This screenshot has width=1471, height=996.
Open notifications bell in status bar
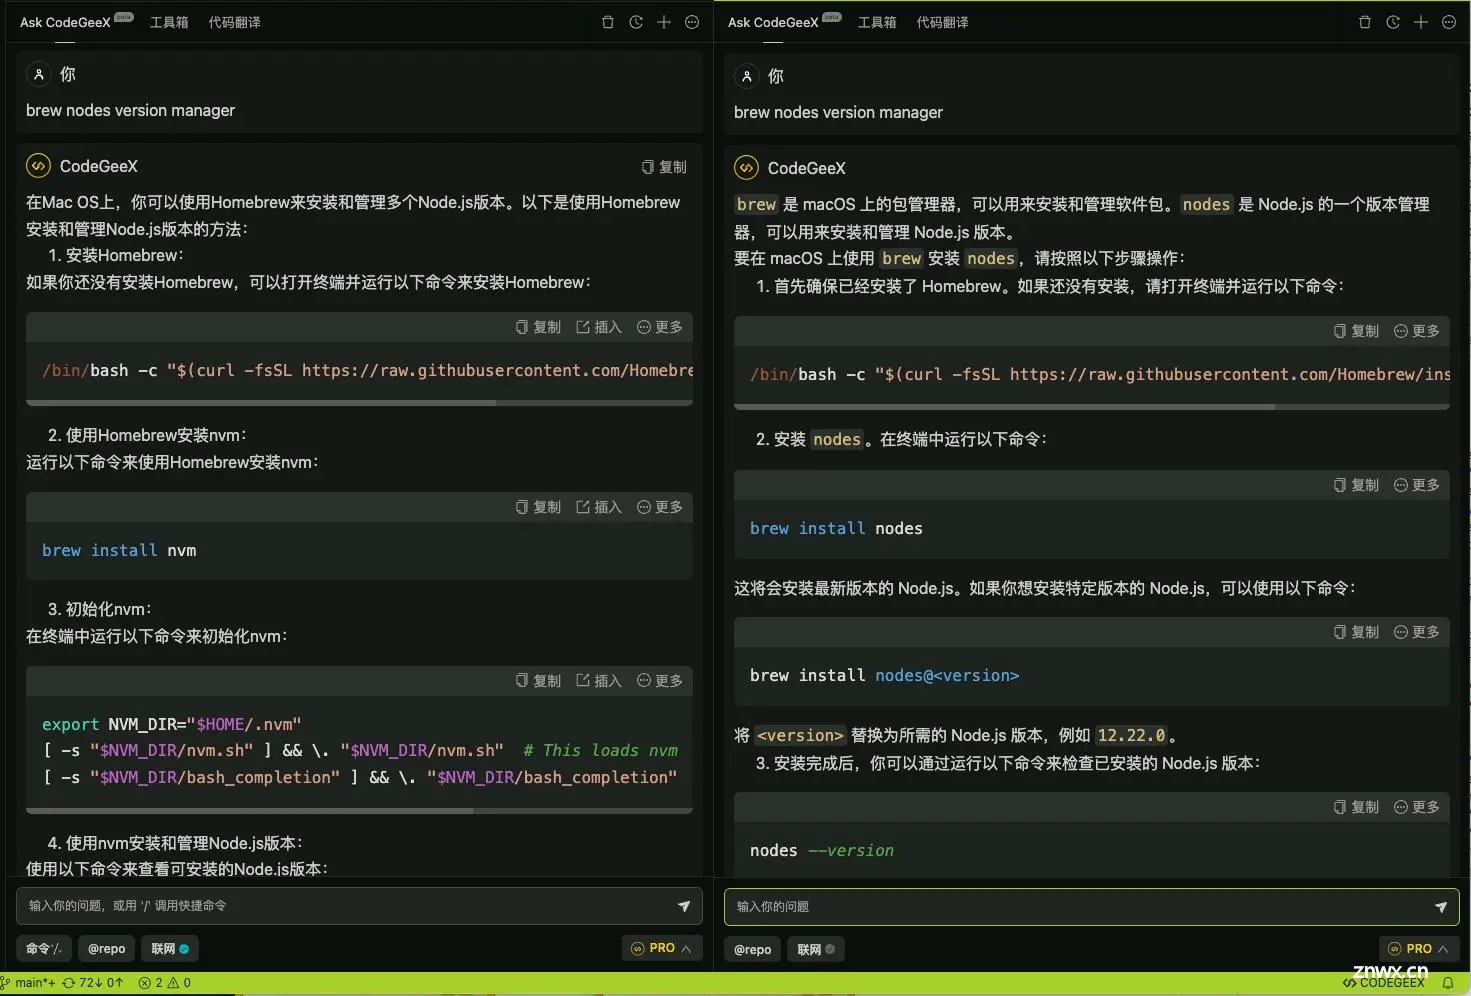1447,983
